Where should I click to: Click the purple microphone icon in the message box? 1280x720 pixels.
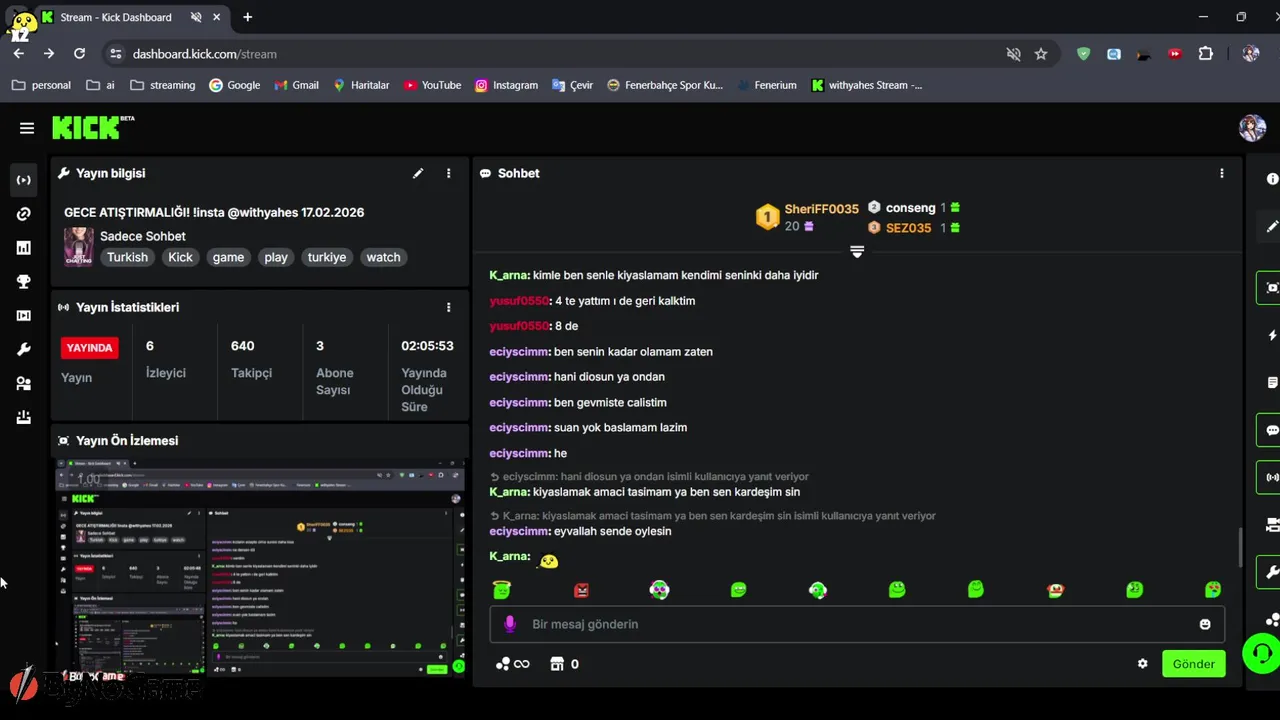510,624
